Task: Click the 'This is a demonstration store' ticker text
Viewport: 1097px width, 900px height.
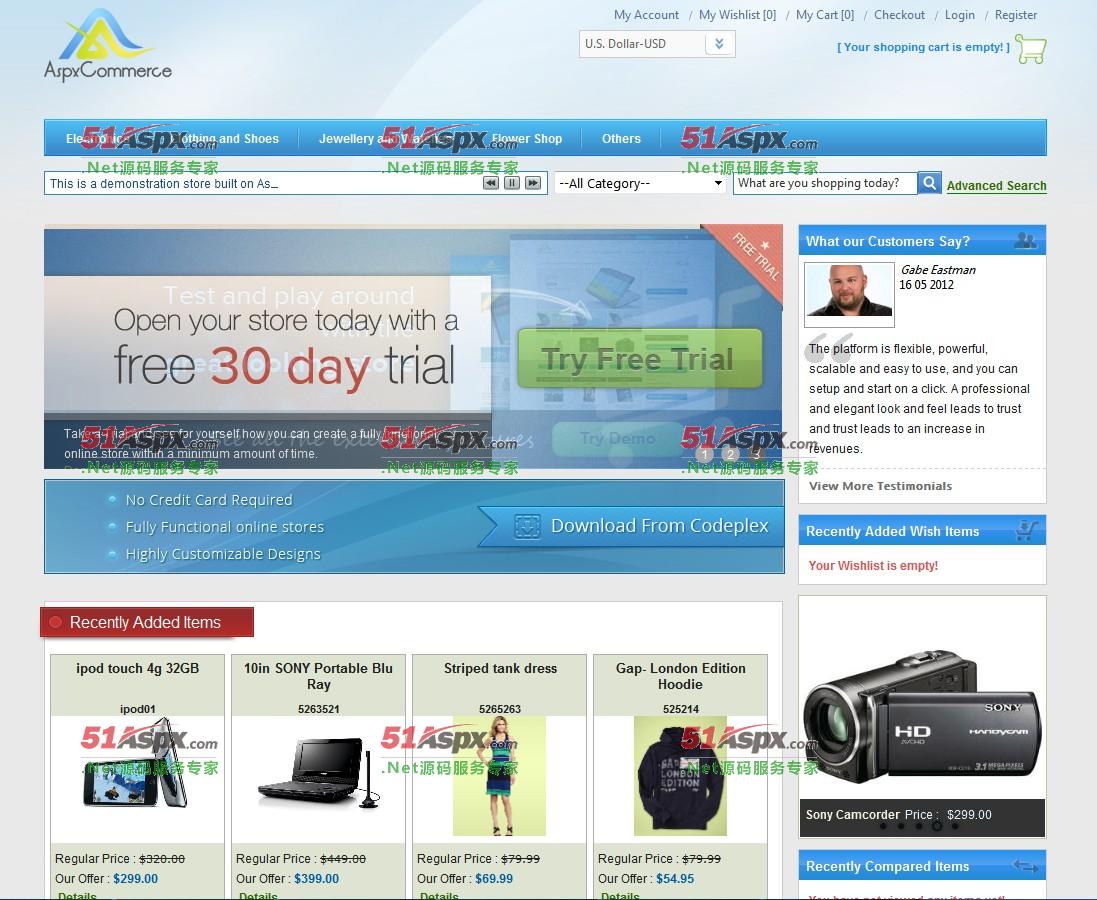Action: [164, 183]
